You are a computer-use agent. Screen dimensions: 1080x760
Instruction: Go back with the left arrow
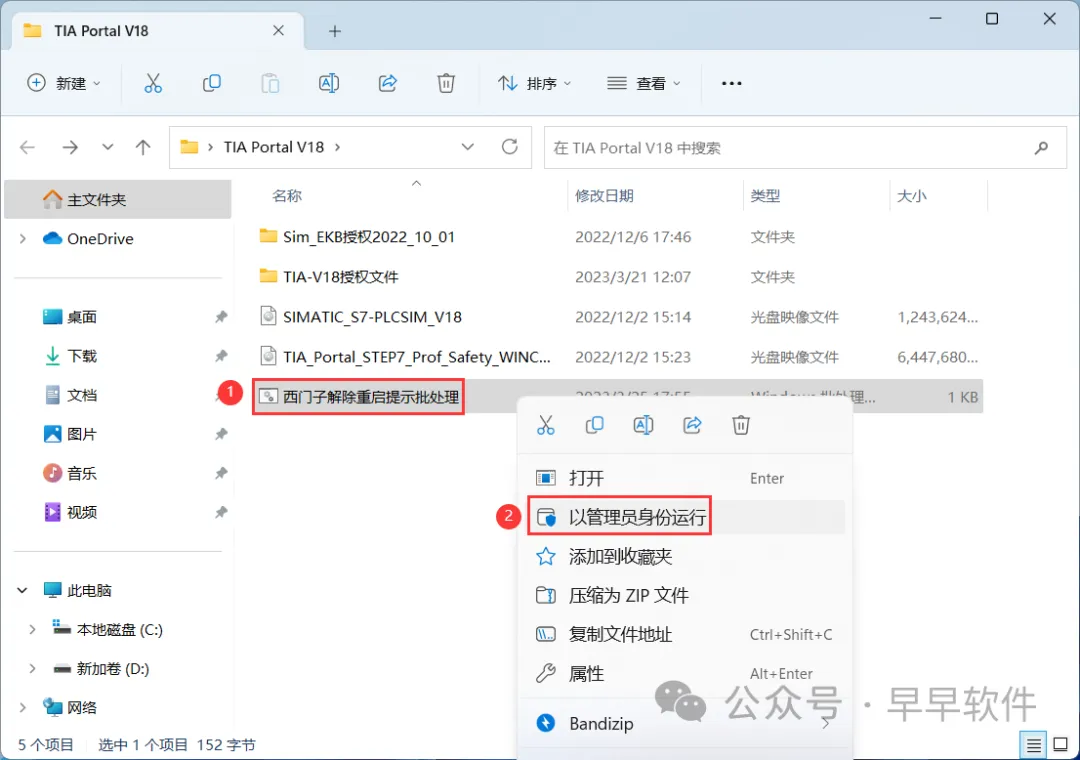tap(28, 147)
